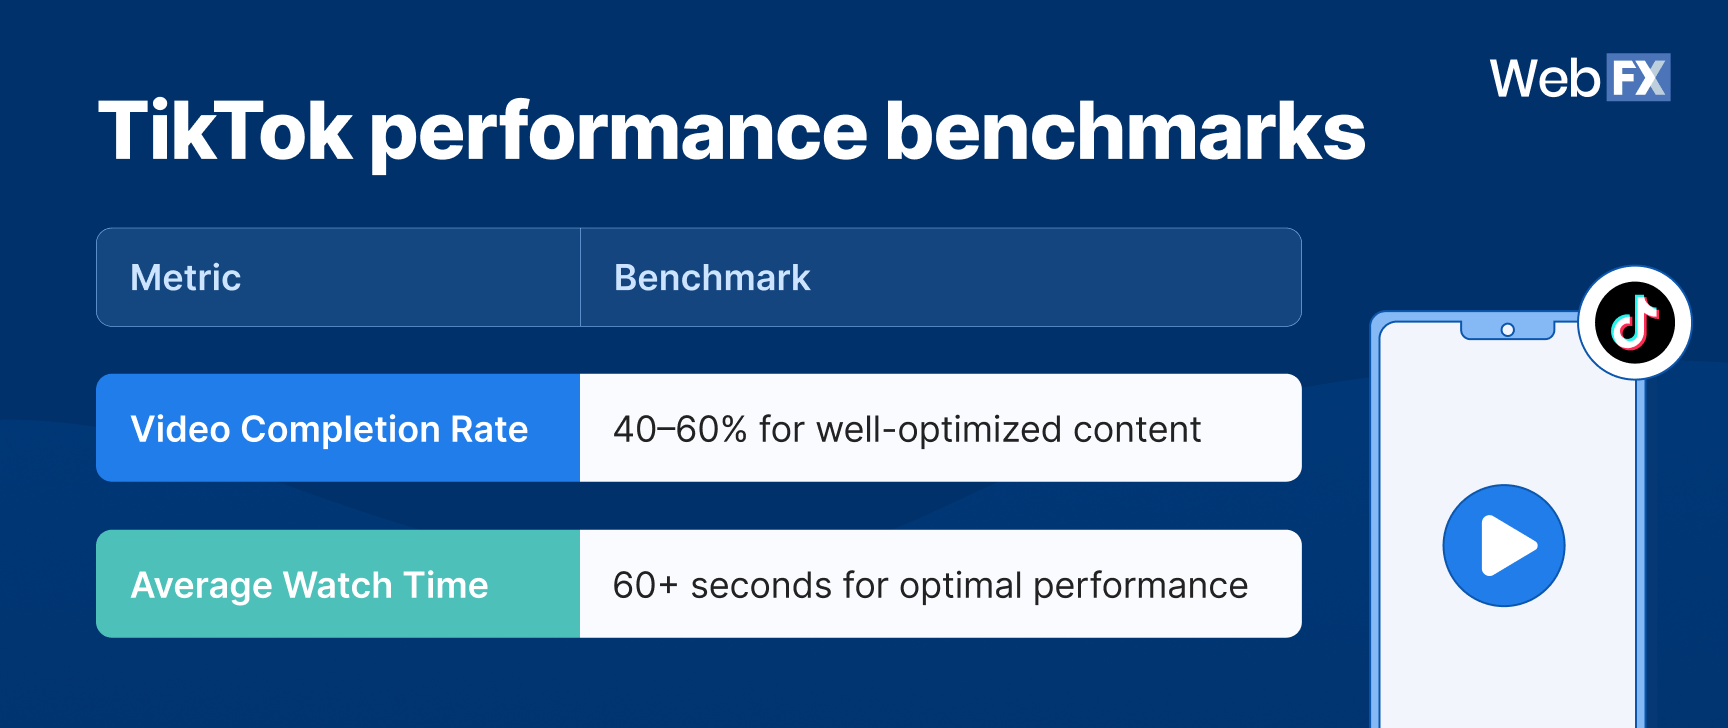Select the Benchmark column header

tap(712, 278)
